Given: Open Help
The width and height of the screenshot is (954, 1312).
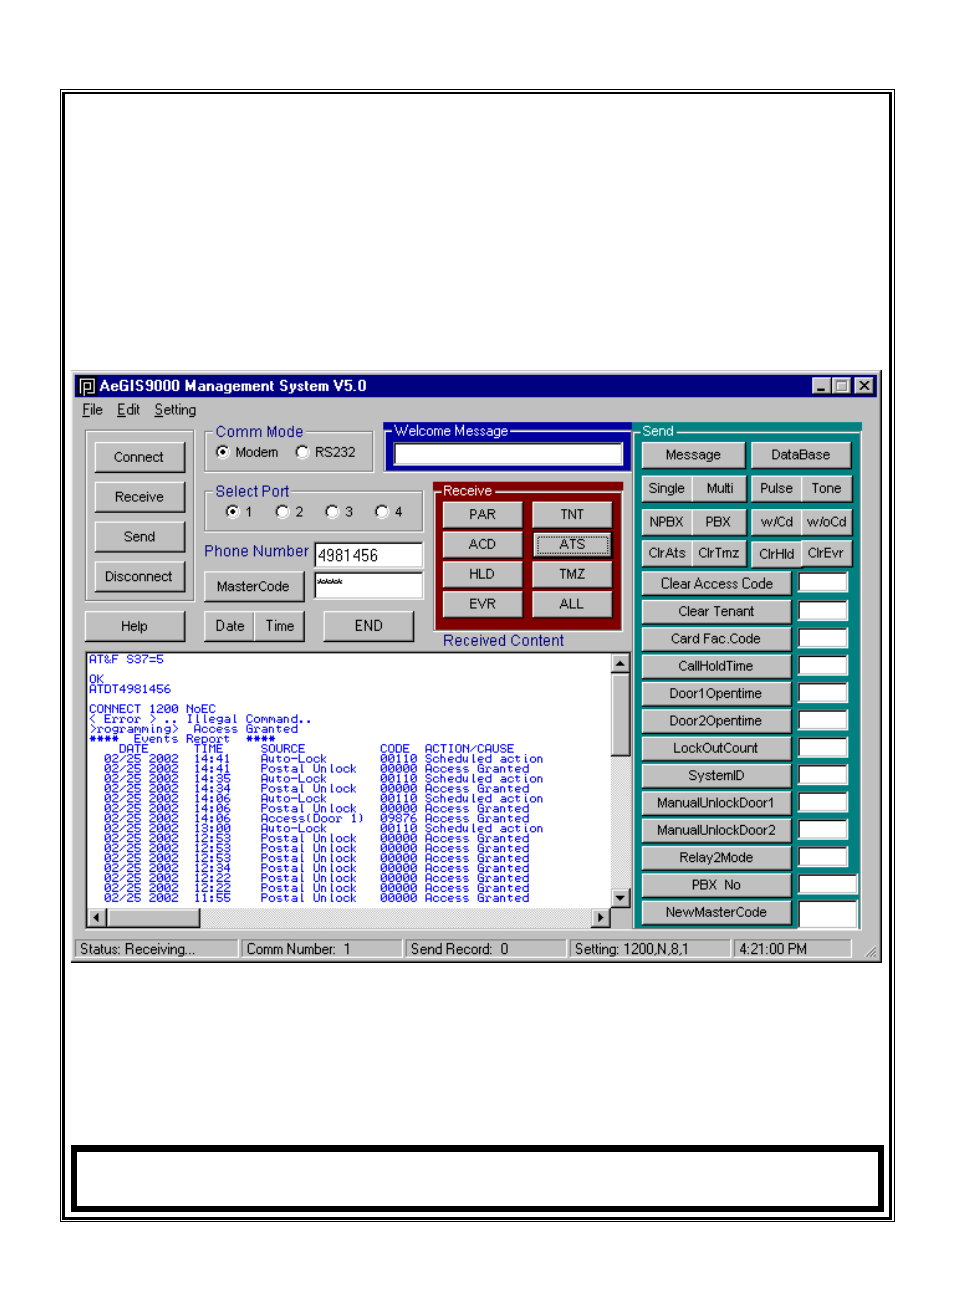Looking at the screenshot, I should tap(135, 626).
